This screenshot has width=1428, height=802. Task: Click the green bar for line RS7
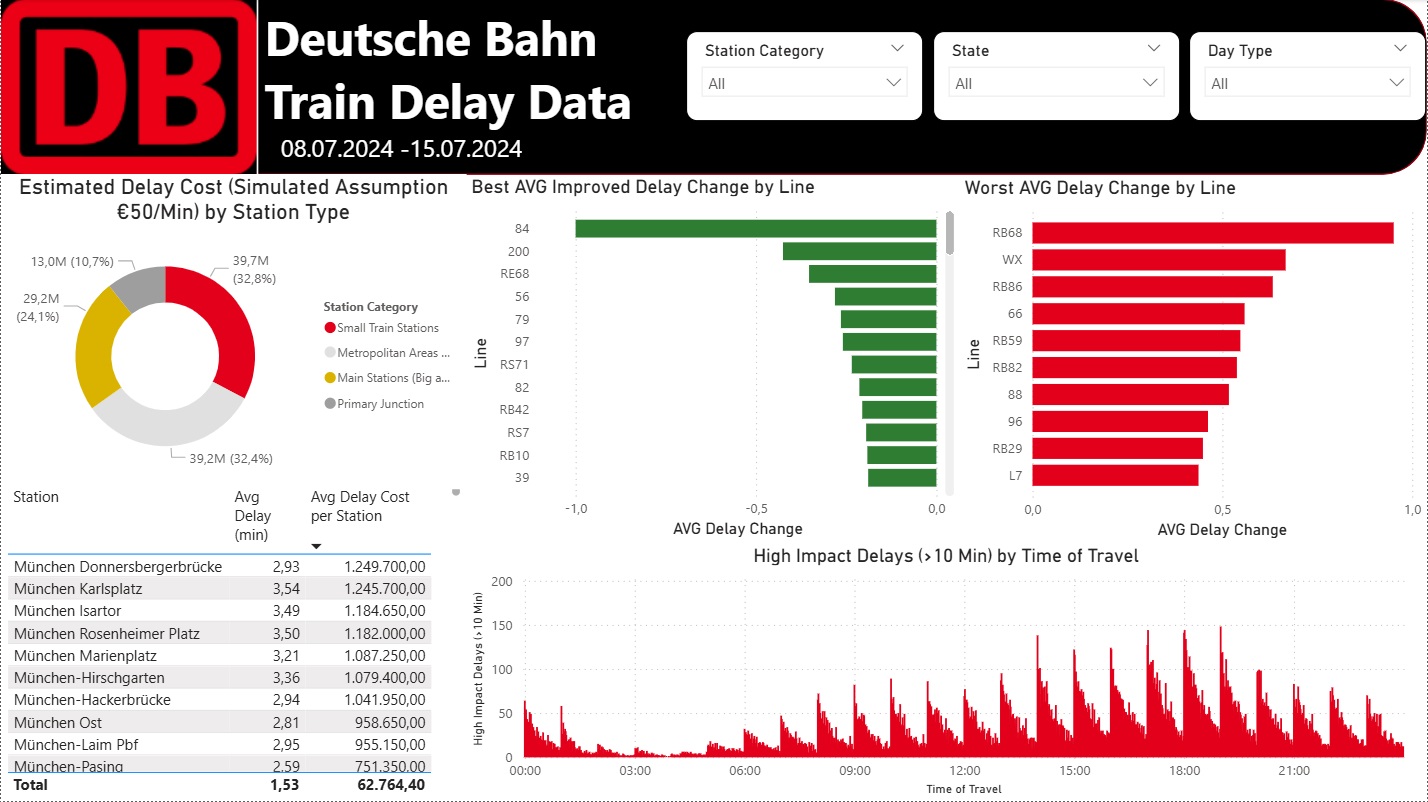tap(901, 432)
